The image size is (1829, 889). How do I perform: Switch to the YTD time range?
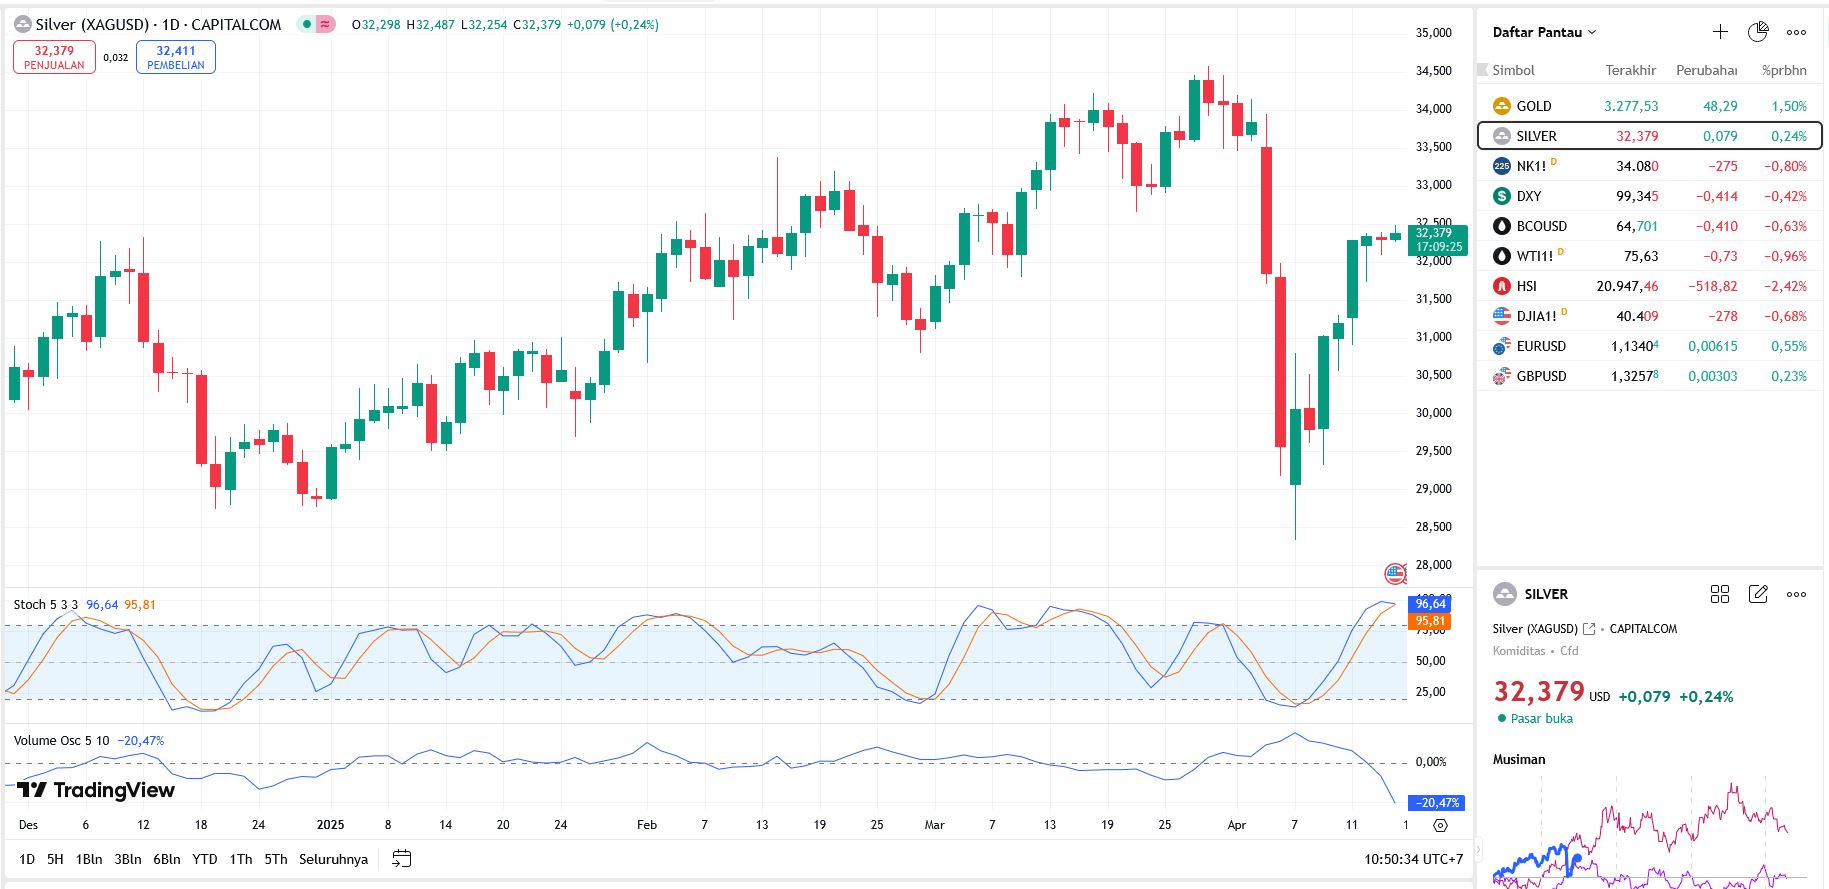click(205, 859)
